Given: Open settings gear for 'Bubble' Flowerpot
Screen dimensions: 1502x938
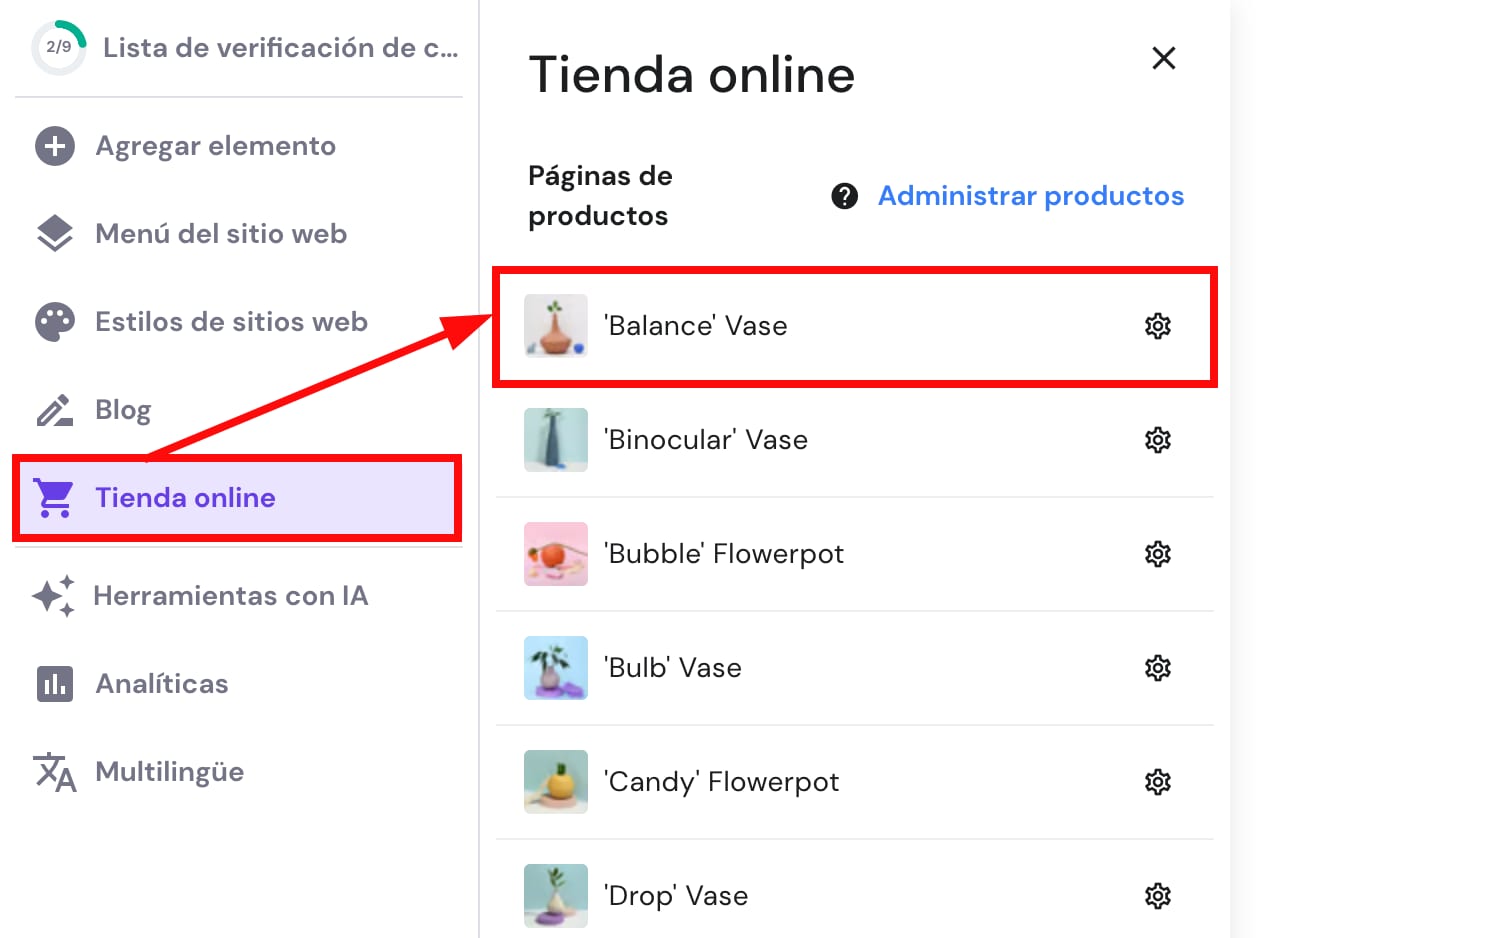Looking at the screenshot, I should coord(1157,553).
